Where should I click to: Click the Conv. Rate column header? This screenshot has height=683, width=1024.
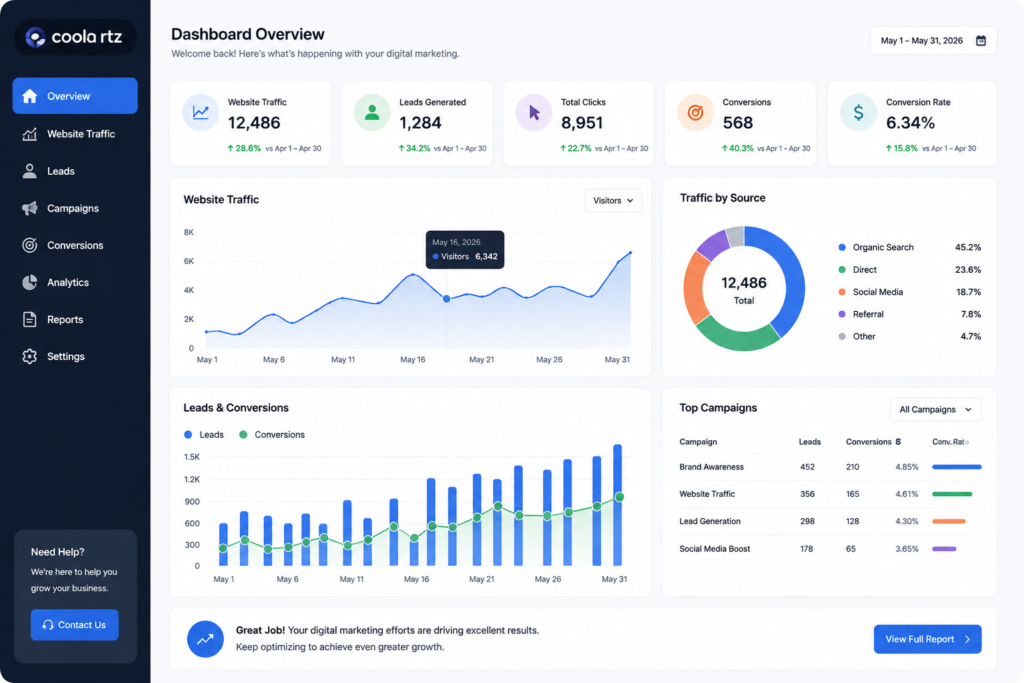click(950, 442)
